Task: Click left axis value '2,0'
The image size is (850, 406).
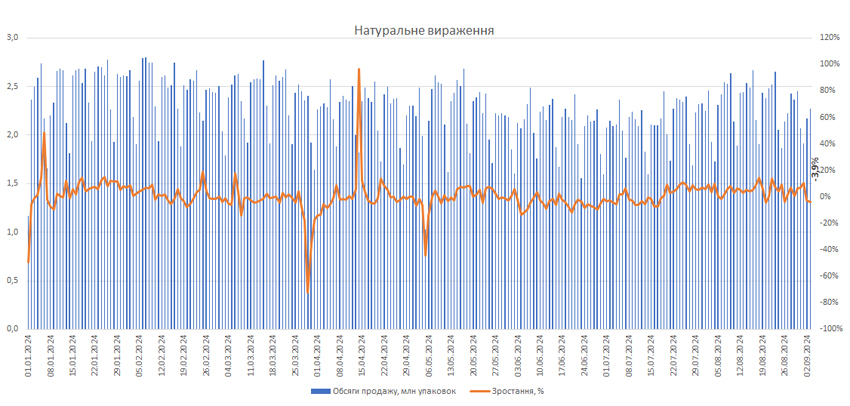Action: [12, 134]
